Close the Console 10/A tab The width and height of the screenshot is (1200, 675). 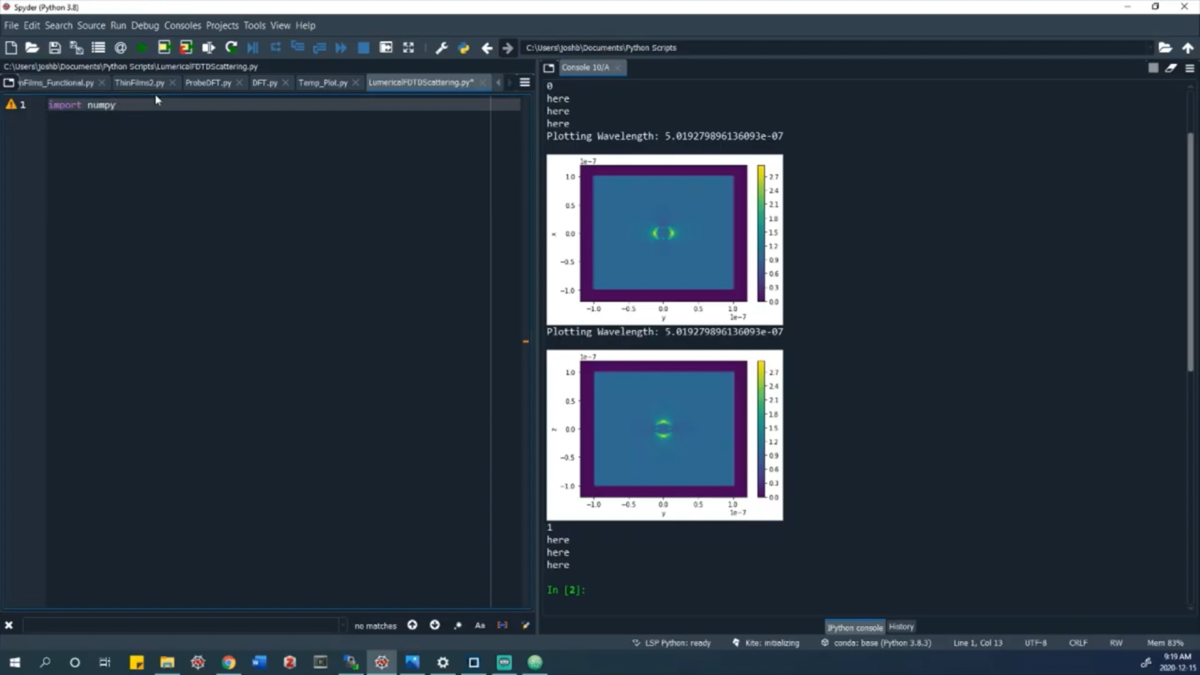[x=618, y=68]
